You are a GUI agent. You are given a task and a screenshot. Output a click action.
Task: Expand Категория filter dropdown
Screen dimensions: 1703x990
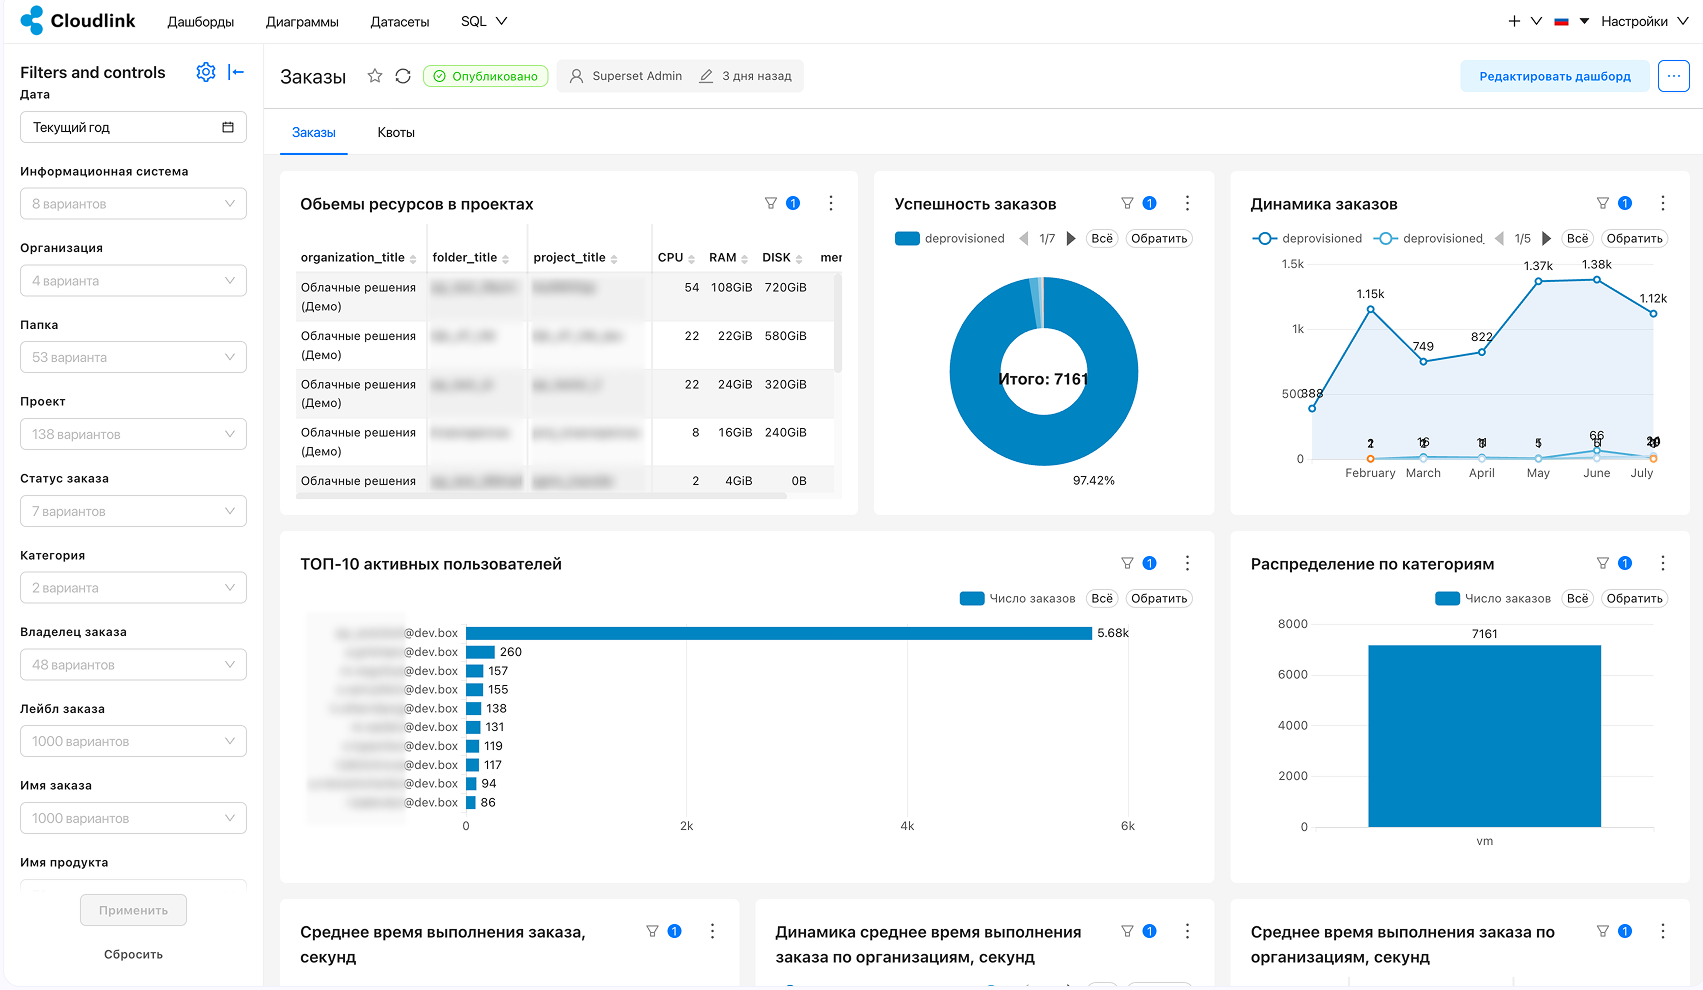(x=133, y=588)
